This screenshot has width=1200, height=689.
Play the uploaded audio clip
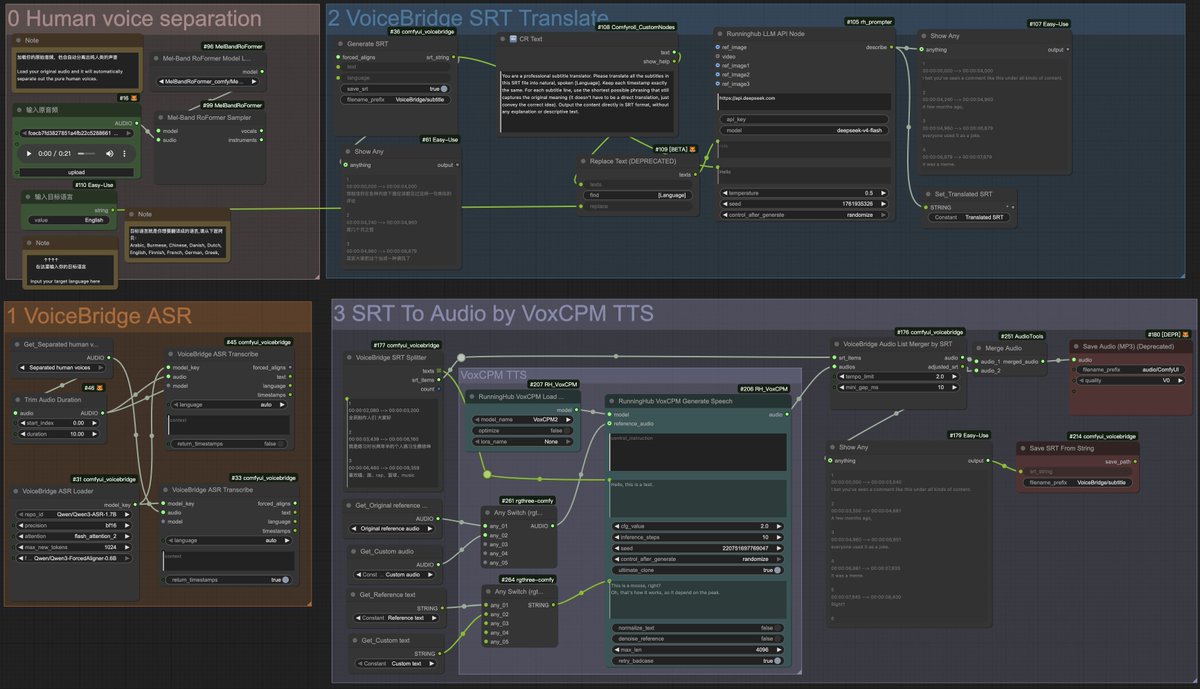point(27,153)
